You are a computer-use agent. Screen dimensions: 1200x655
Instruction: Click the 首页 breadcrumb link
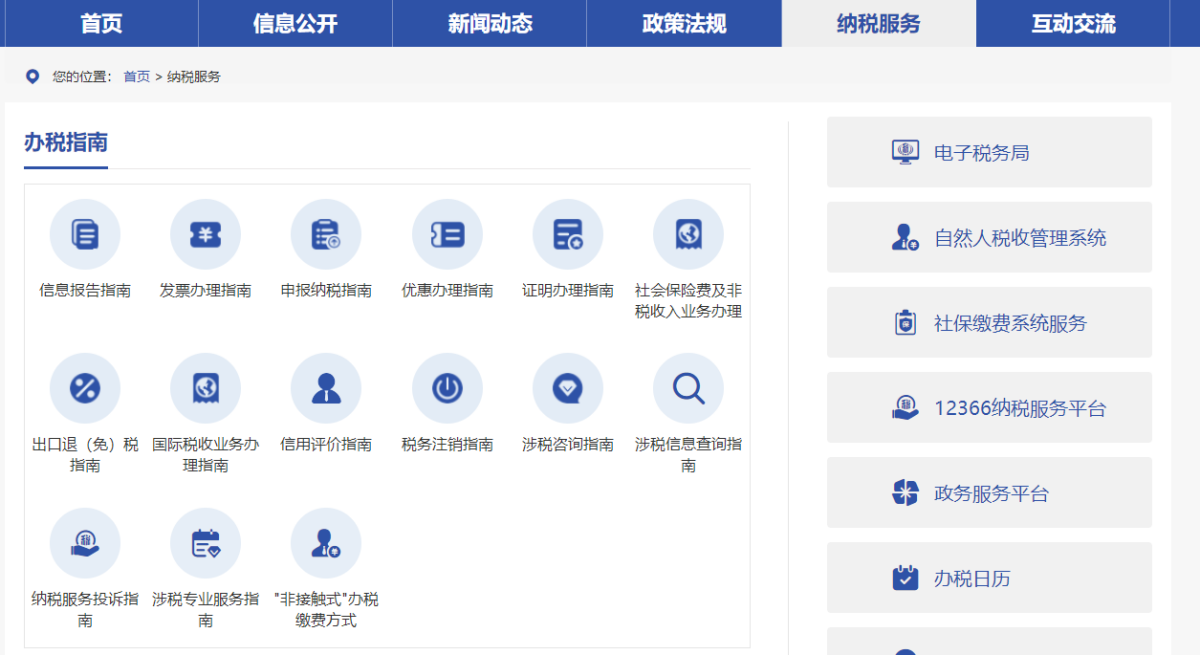[x=136, y=77]
